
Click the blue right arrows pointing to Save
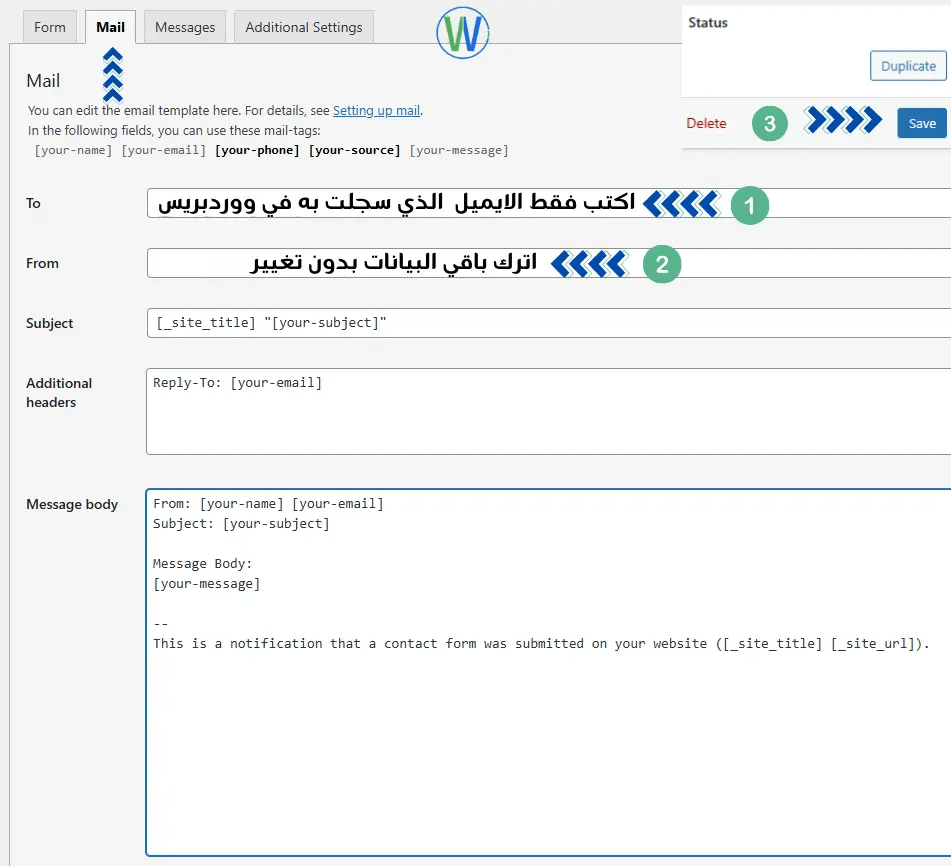click(843, 121)
